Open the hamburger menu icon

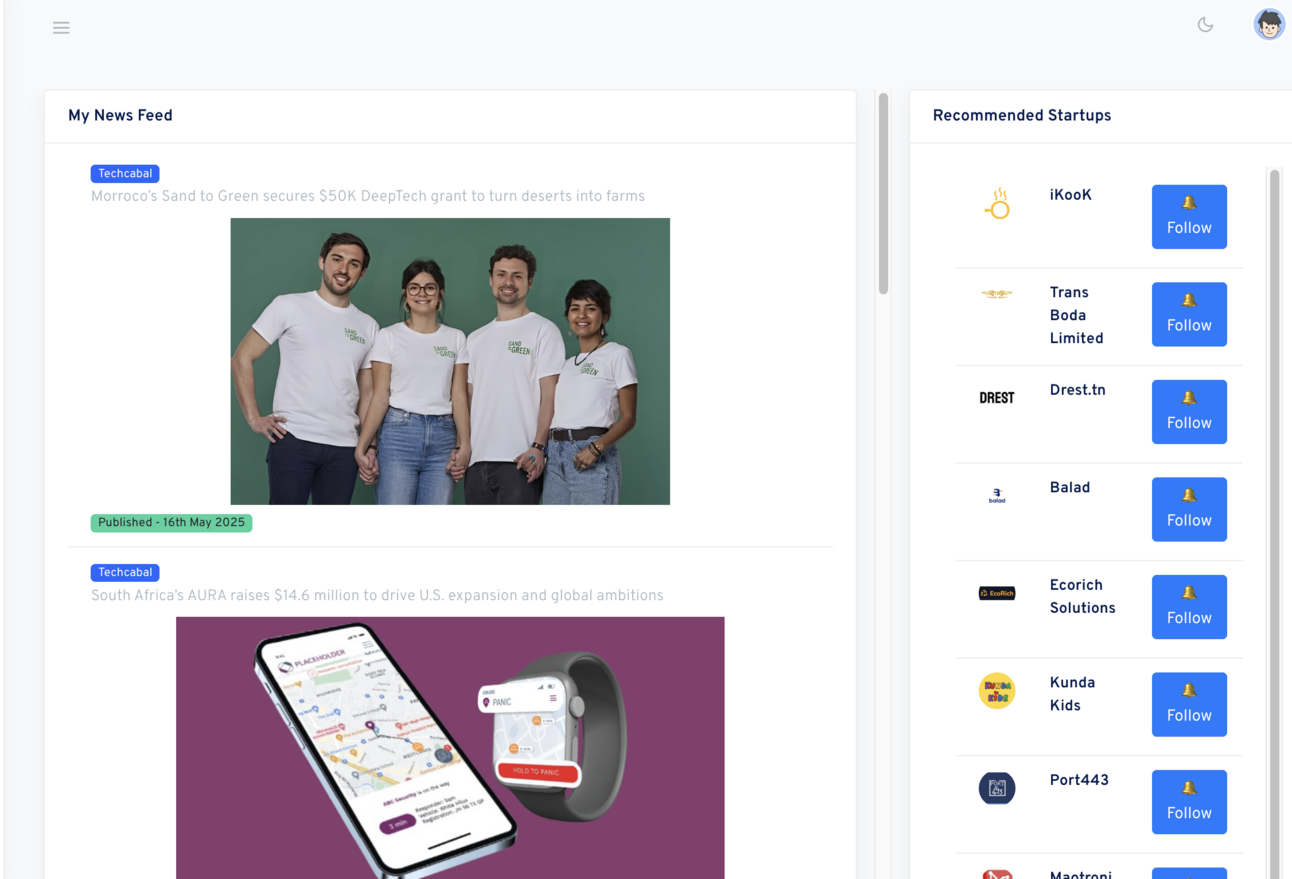pyautogui.click(x=61, y=28)
